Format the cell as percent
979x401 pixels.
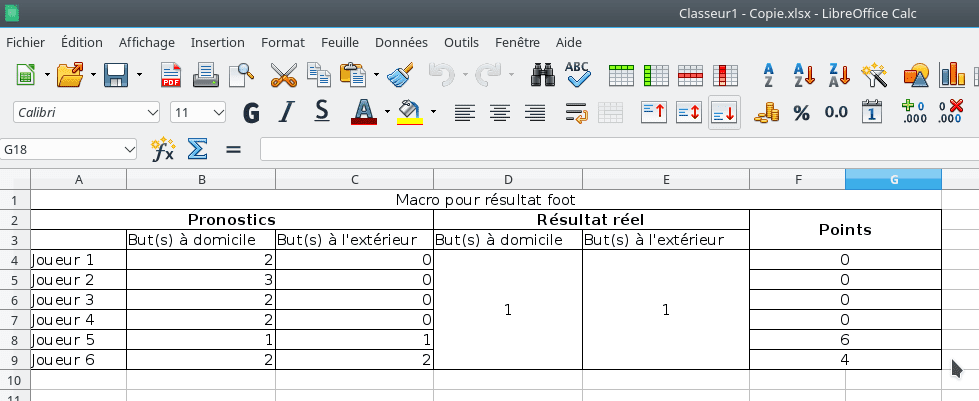[801, 112]
